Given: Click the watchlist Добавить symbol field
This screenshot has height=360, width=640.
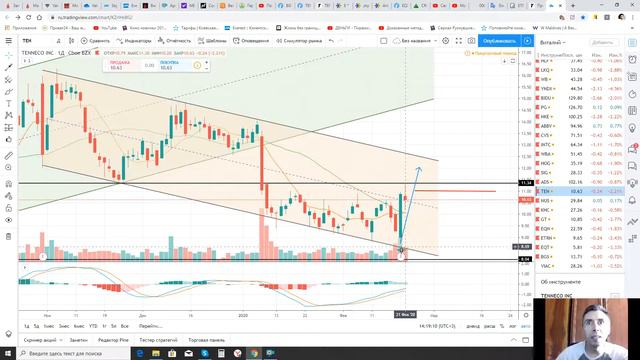Looking at the screenshot, I should click(604, 42).
